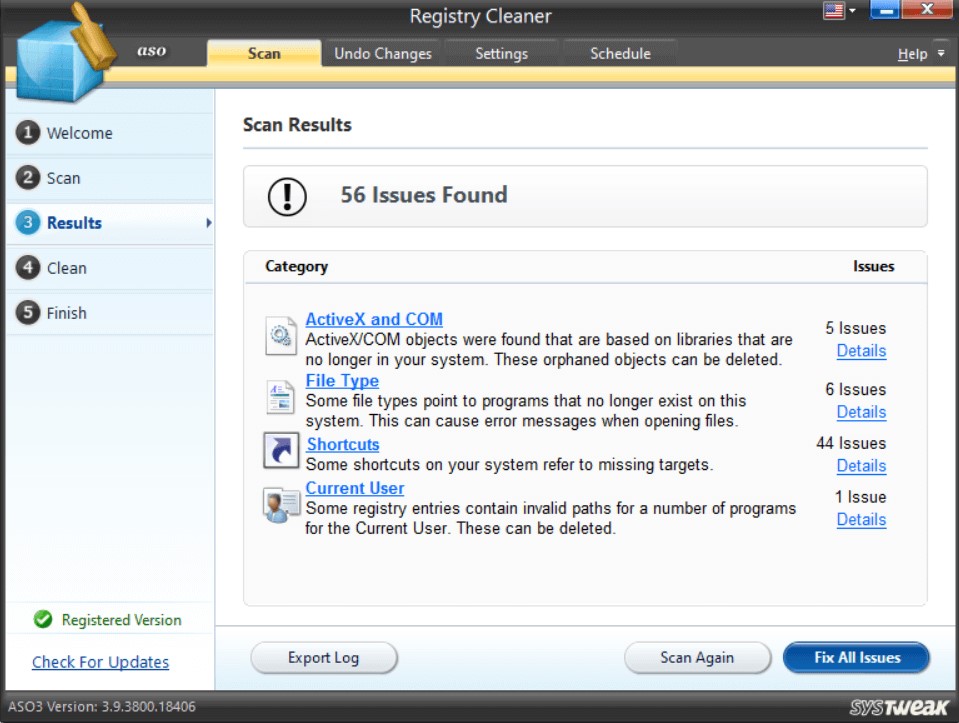Viewport: 959px width, 723px height.
Task: Click the Current User profile icon
Action: [281, 505]
